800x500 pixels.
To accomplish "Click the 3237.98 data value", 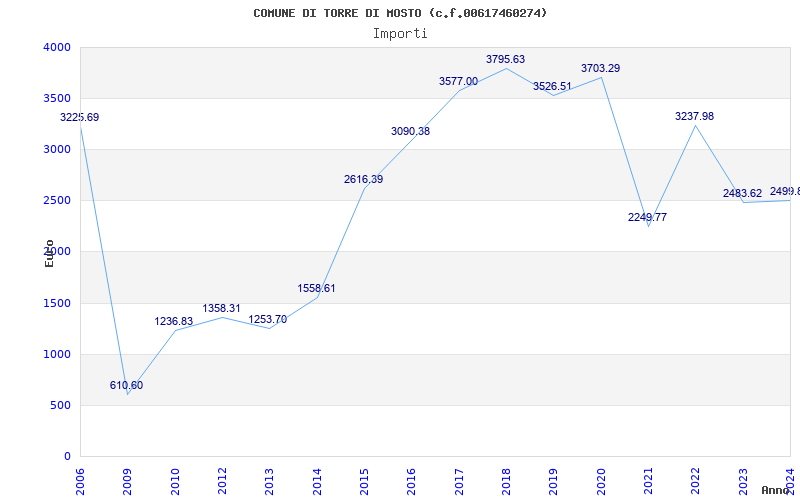I will point(694,117).
